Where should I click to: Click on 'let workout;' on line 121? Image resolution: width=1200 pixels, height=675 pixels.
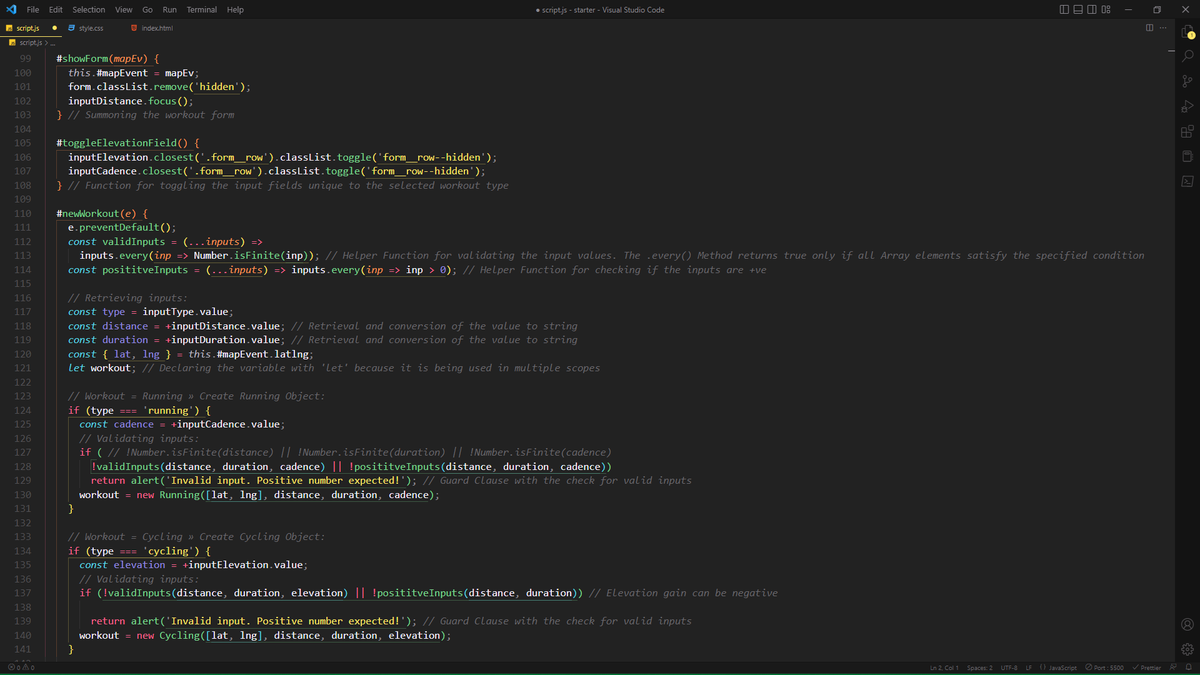coord(101,368)
